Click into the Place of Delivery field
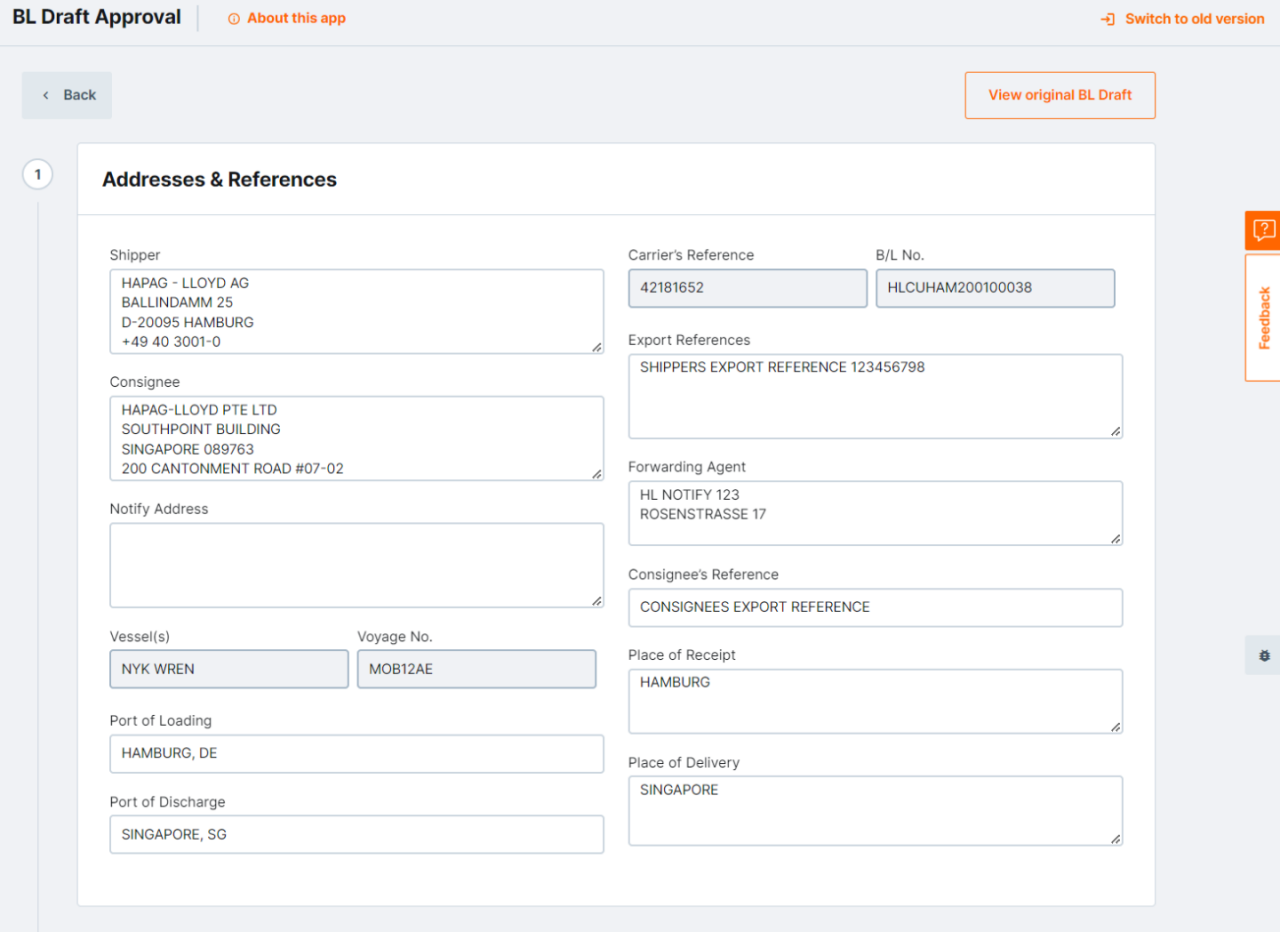The width and height of the screenshot is (1280, 932). click(x=875, y=810)
